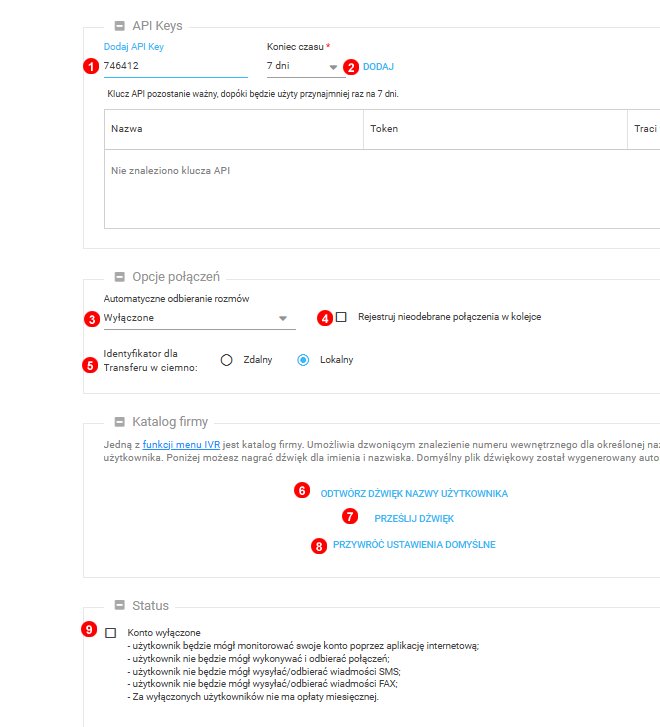The width and height of the screenshot is (660, 727).
Task: Click Przywróć ustawienia domyślne
Action: click(414, 545)
